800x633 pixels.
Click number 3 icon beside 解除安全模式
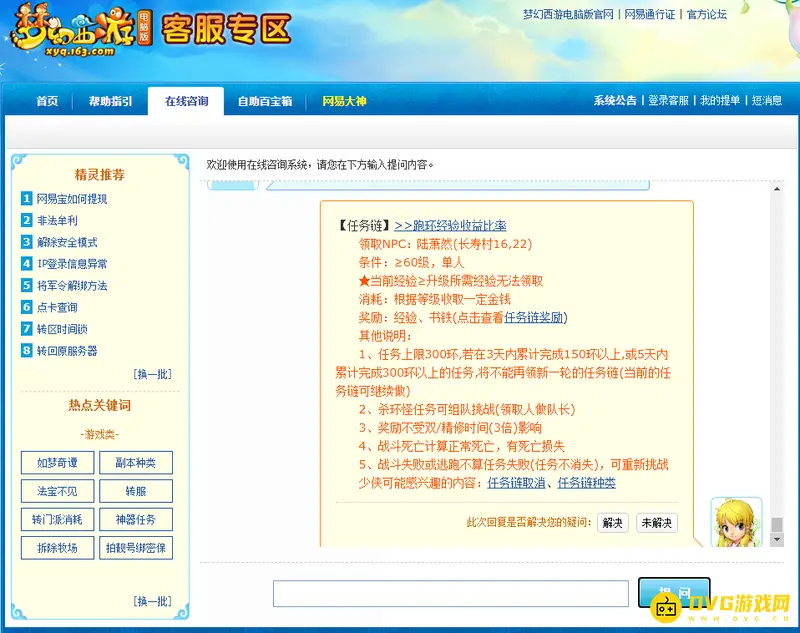tap(27, 241)
